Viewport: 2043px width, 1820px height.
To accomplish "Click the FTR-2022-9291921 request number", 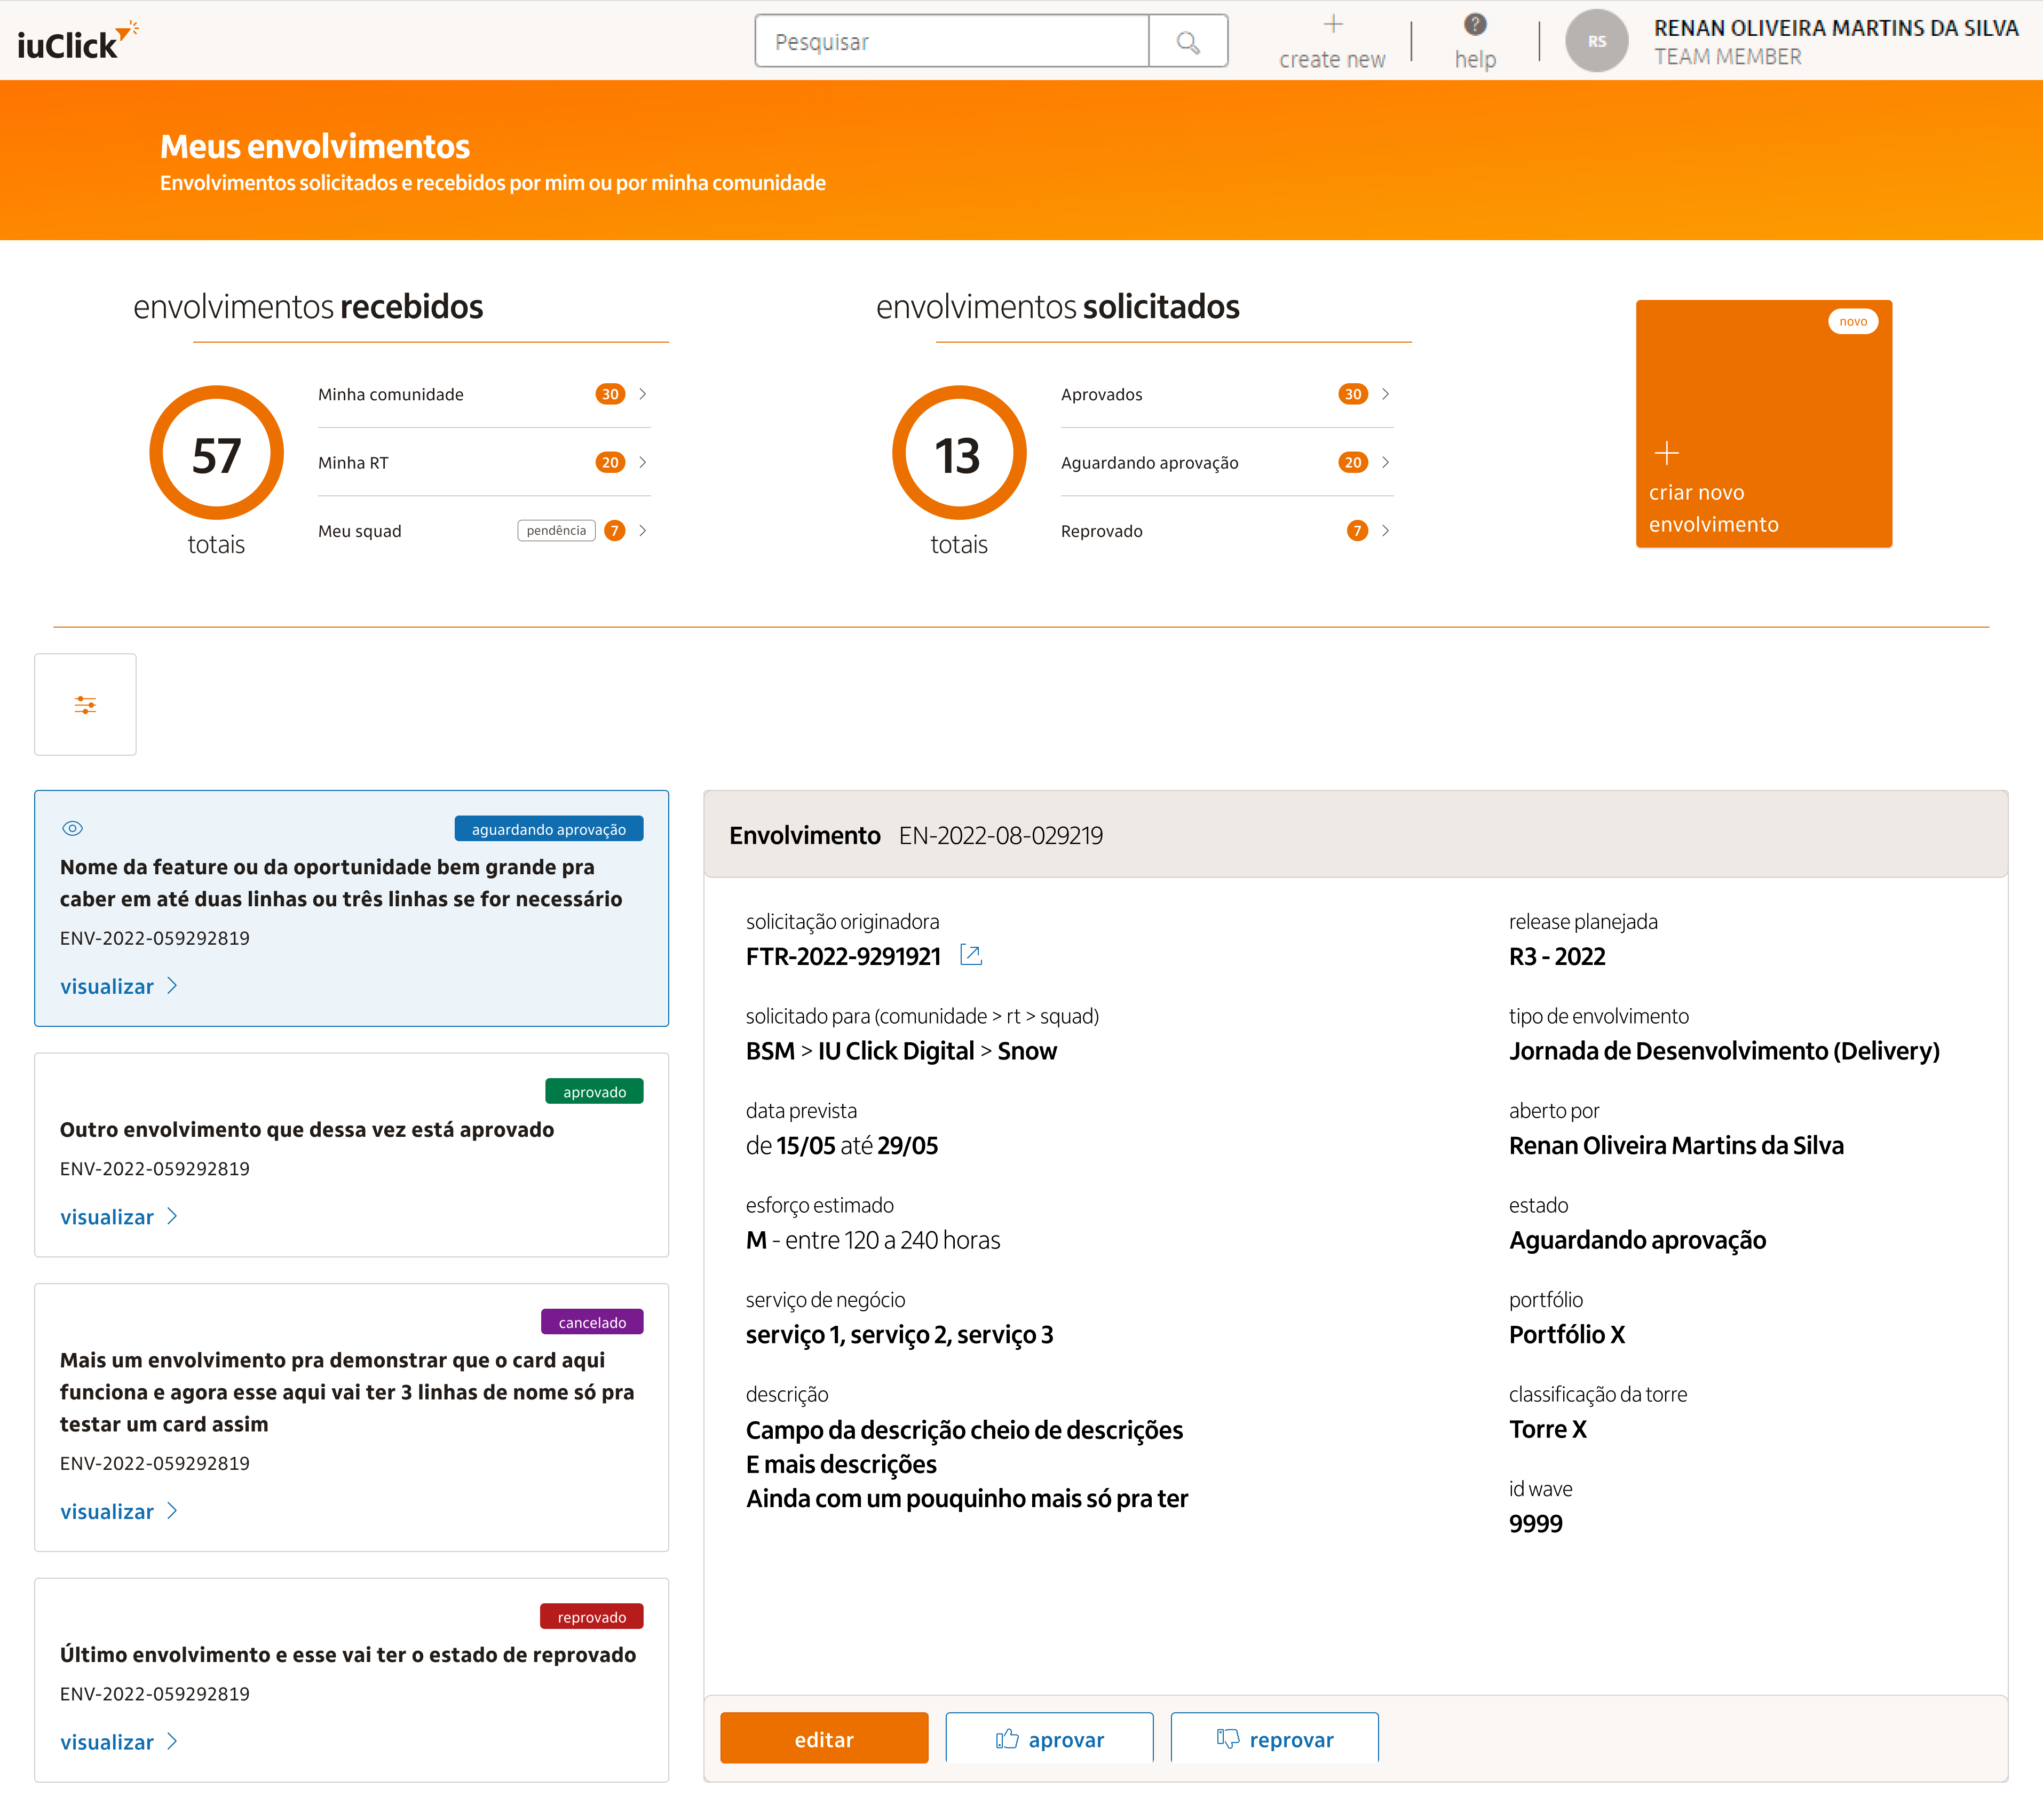I will pyautogui.click(x=843, y=956).
